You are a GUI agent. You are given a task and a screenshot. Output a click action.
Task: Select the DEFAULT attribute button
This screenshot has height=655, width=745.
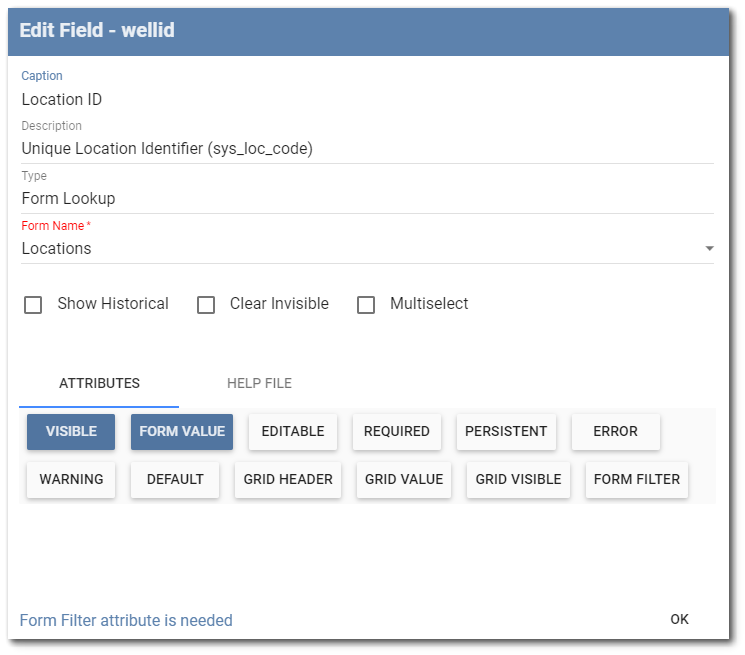(x=175, y=479)
